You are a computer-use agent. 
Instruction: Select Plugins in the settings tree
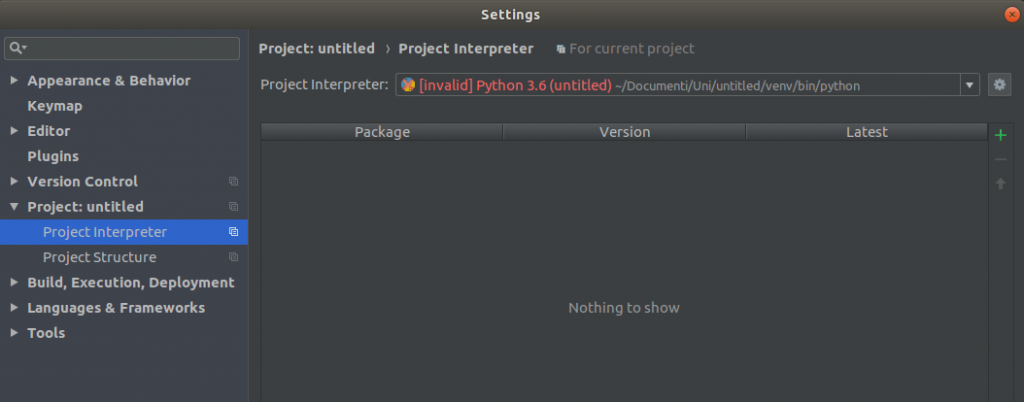[x=53, y=157]
